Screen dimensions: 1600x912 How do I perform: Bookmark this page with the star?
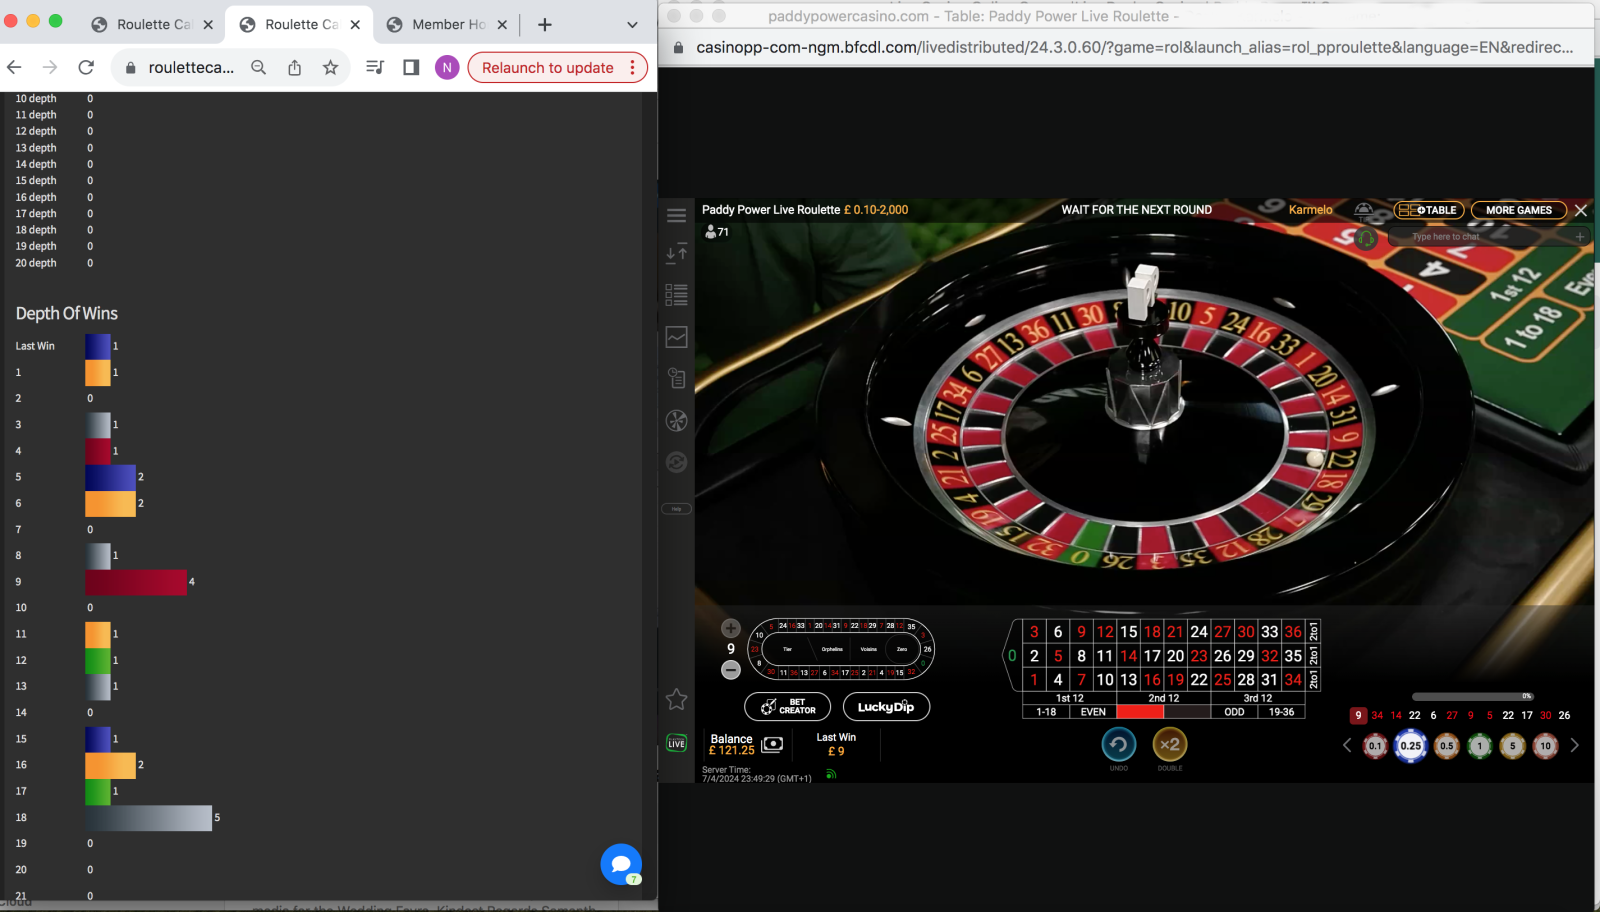click(330, 67)
